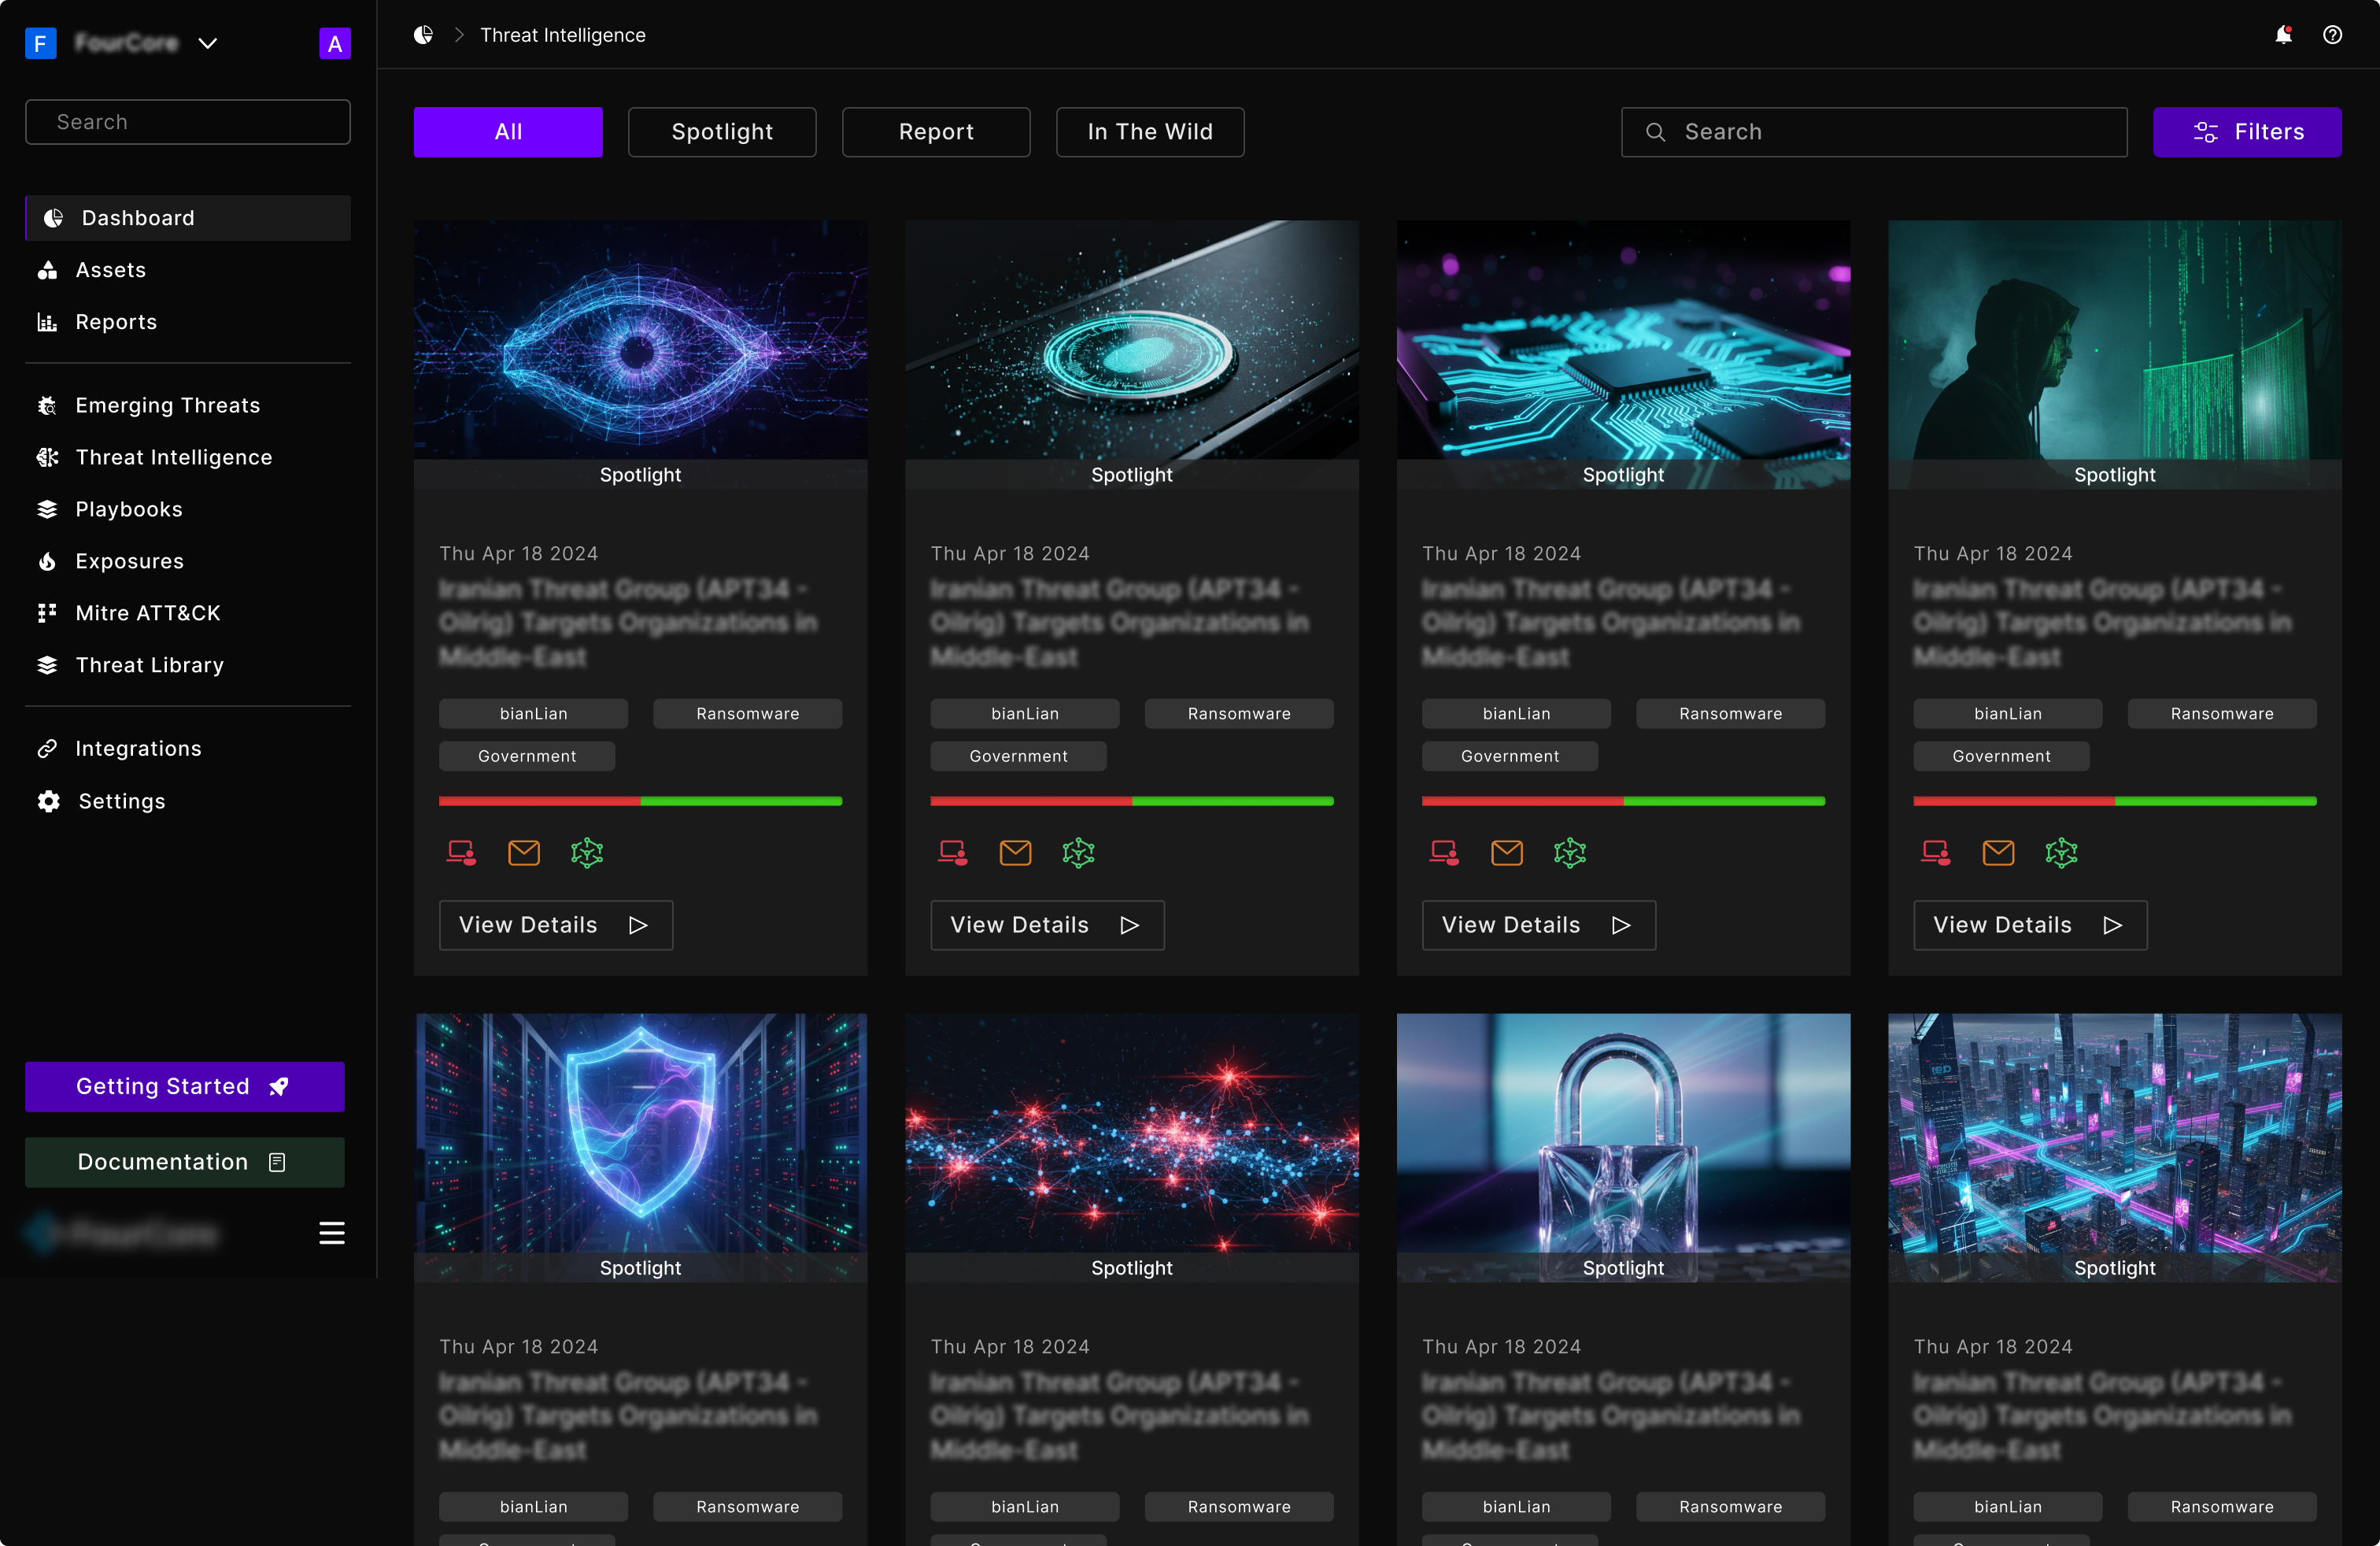Click red-green severity bar on fingerprint card
Viewport: 2380px width, 1546px height.
tap(1132, 801)
